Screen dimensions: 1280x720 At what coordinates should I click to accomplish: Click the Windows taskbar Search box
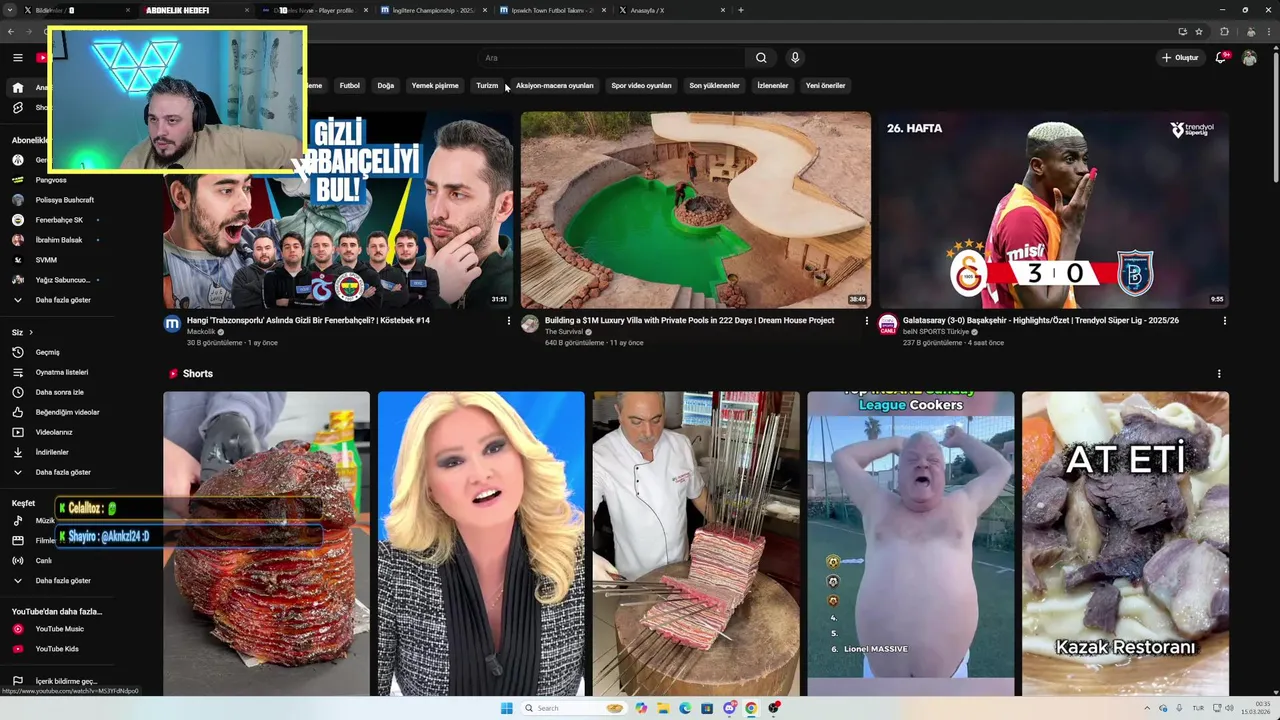[574, 708]
